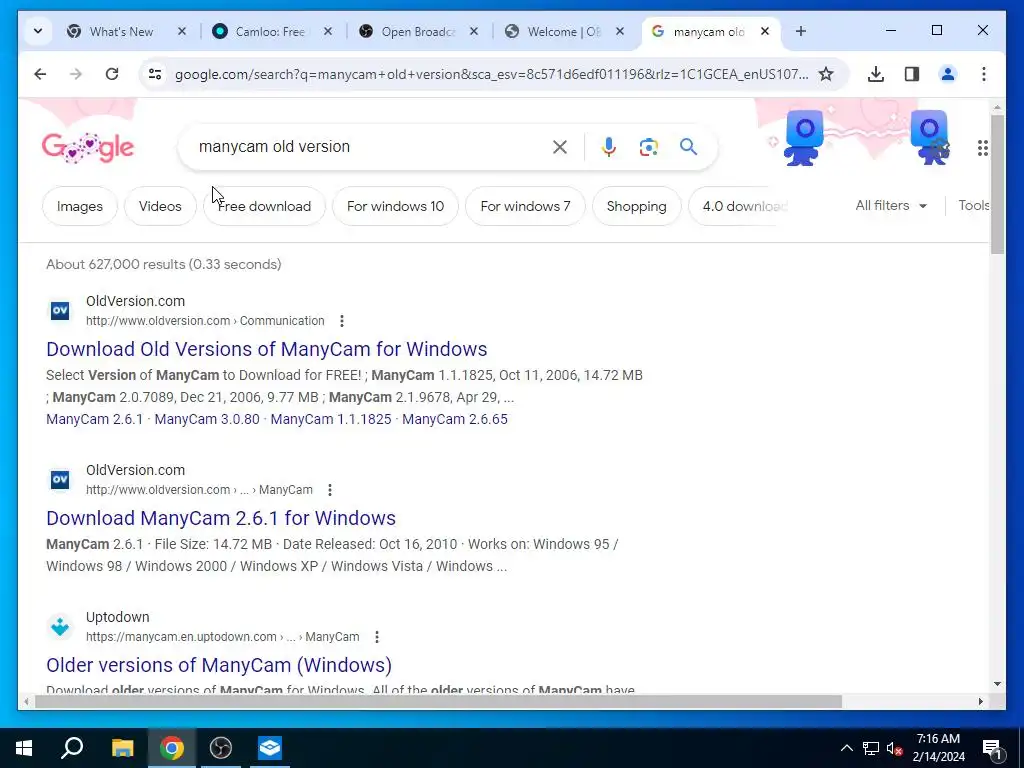Click the Google doodle logo
The height and width of the screenshot is (768, 1024).
coord(88,148)
